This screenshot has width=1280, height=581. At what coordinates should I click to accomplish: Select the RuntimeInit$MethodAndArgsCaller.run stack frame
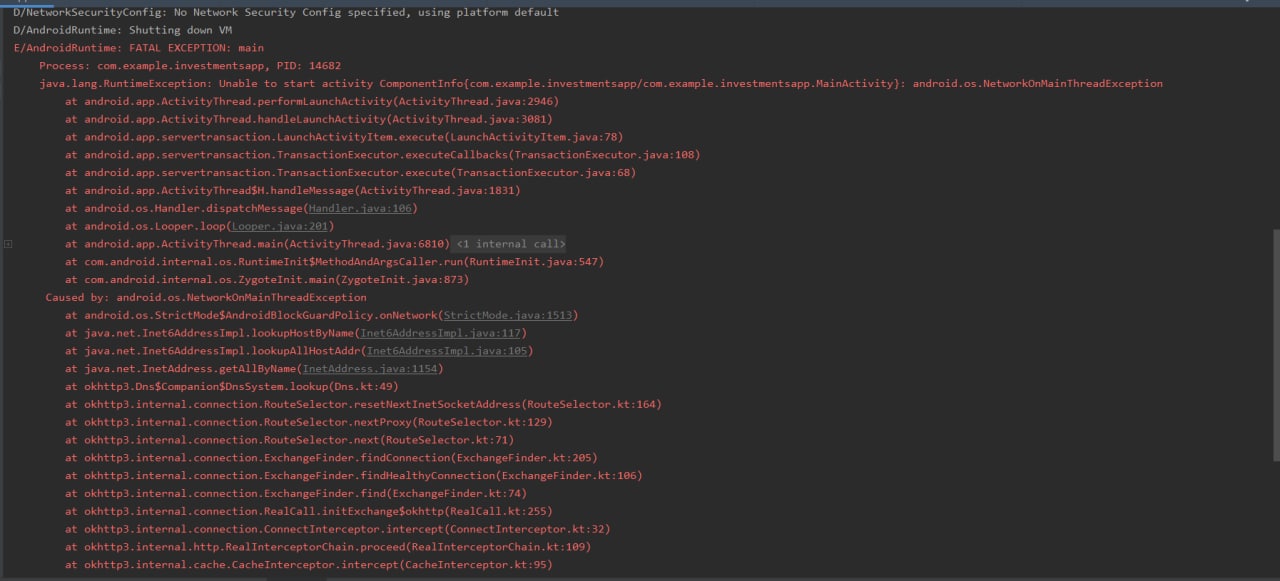[335, 262]
